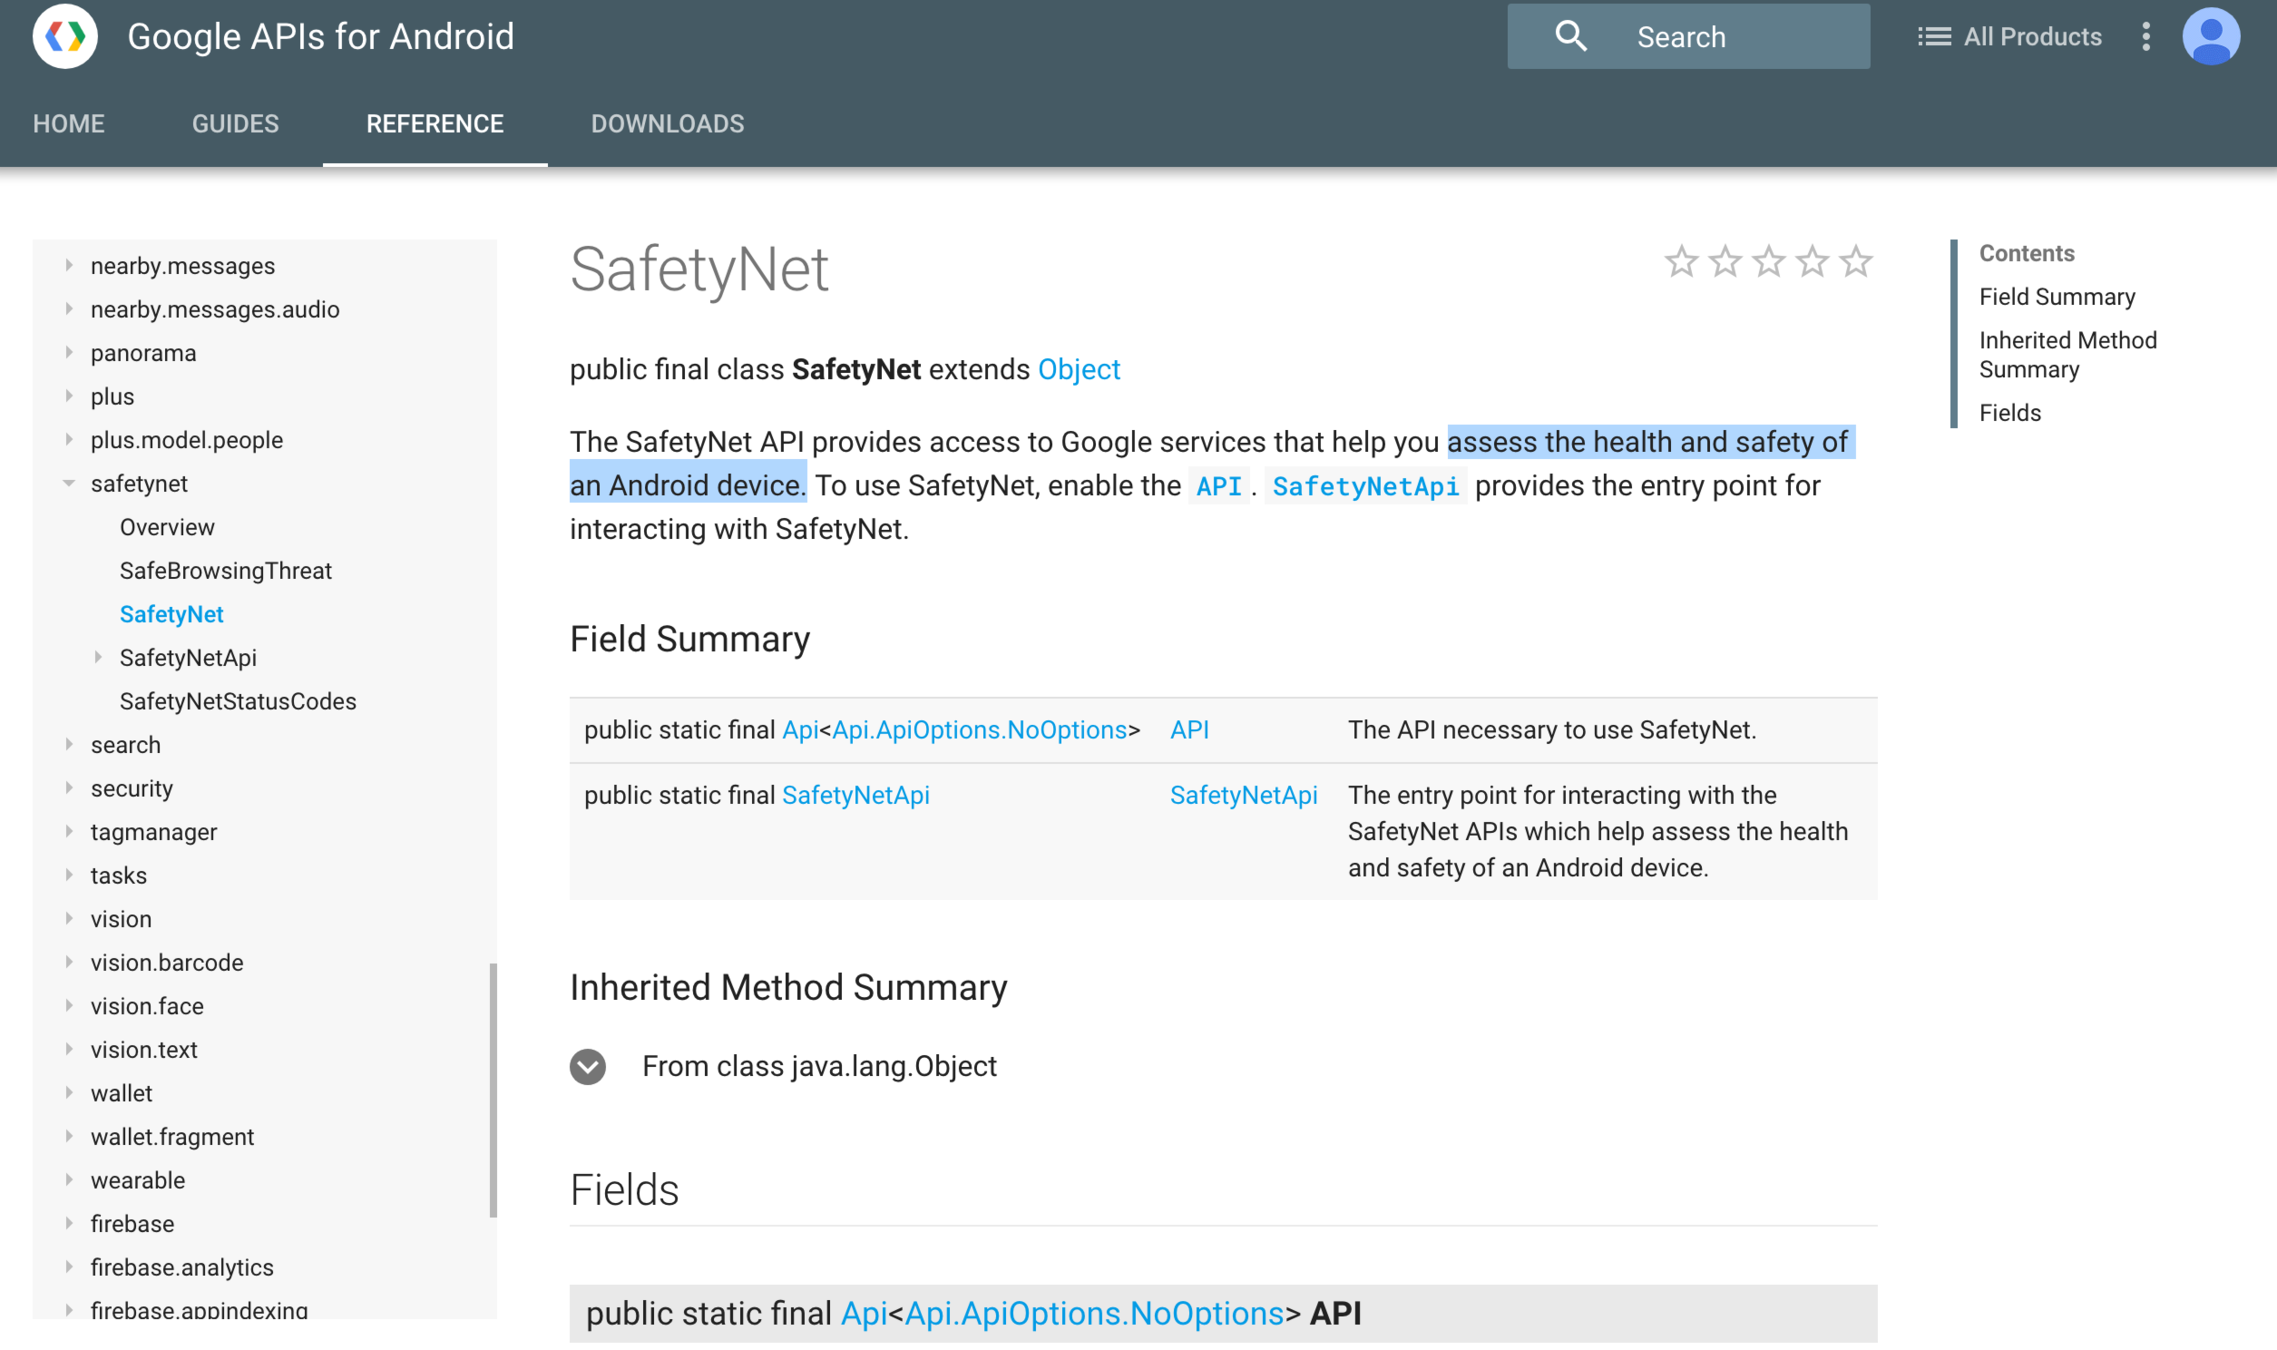This screenshot has width=2277, height=1350.
Task: Switch to the GUIDES tab
Action: point(235,124)
